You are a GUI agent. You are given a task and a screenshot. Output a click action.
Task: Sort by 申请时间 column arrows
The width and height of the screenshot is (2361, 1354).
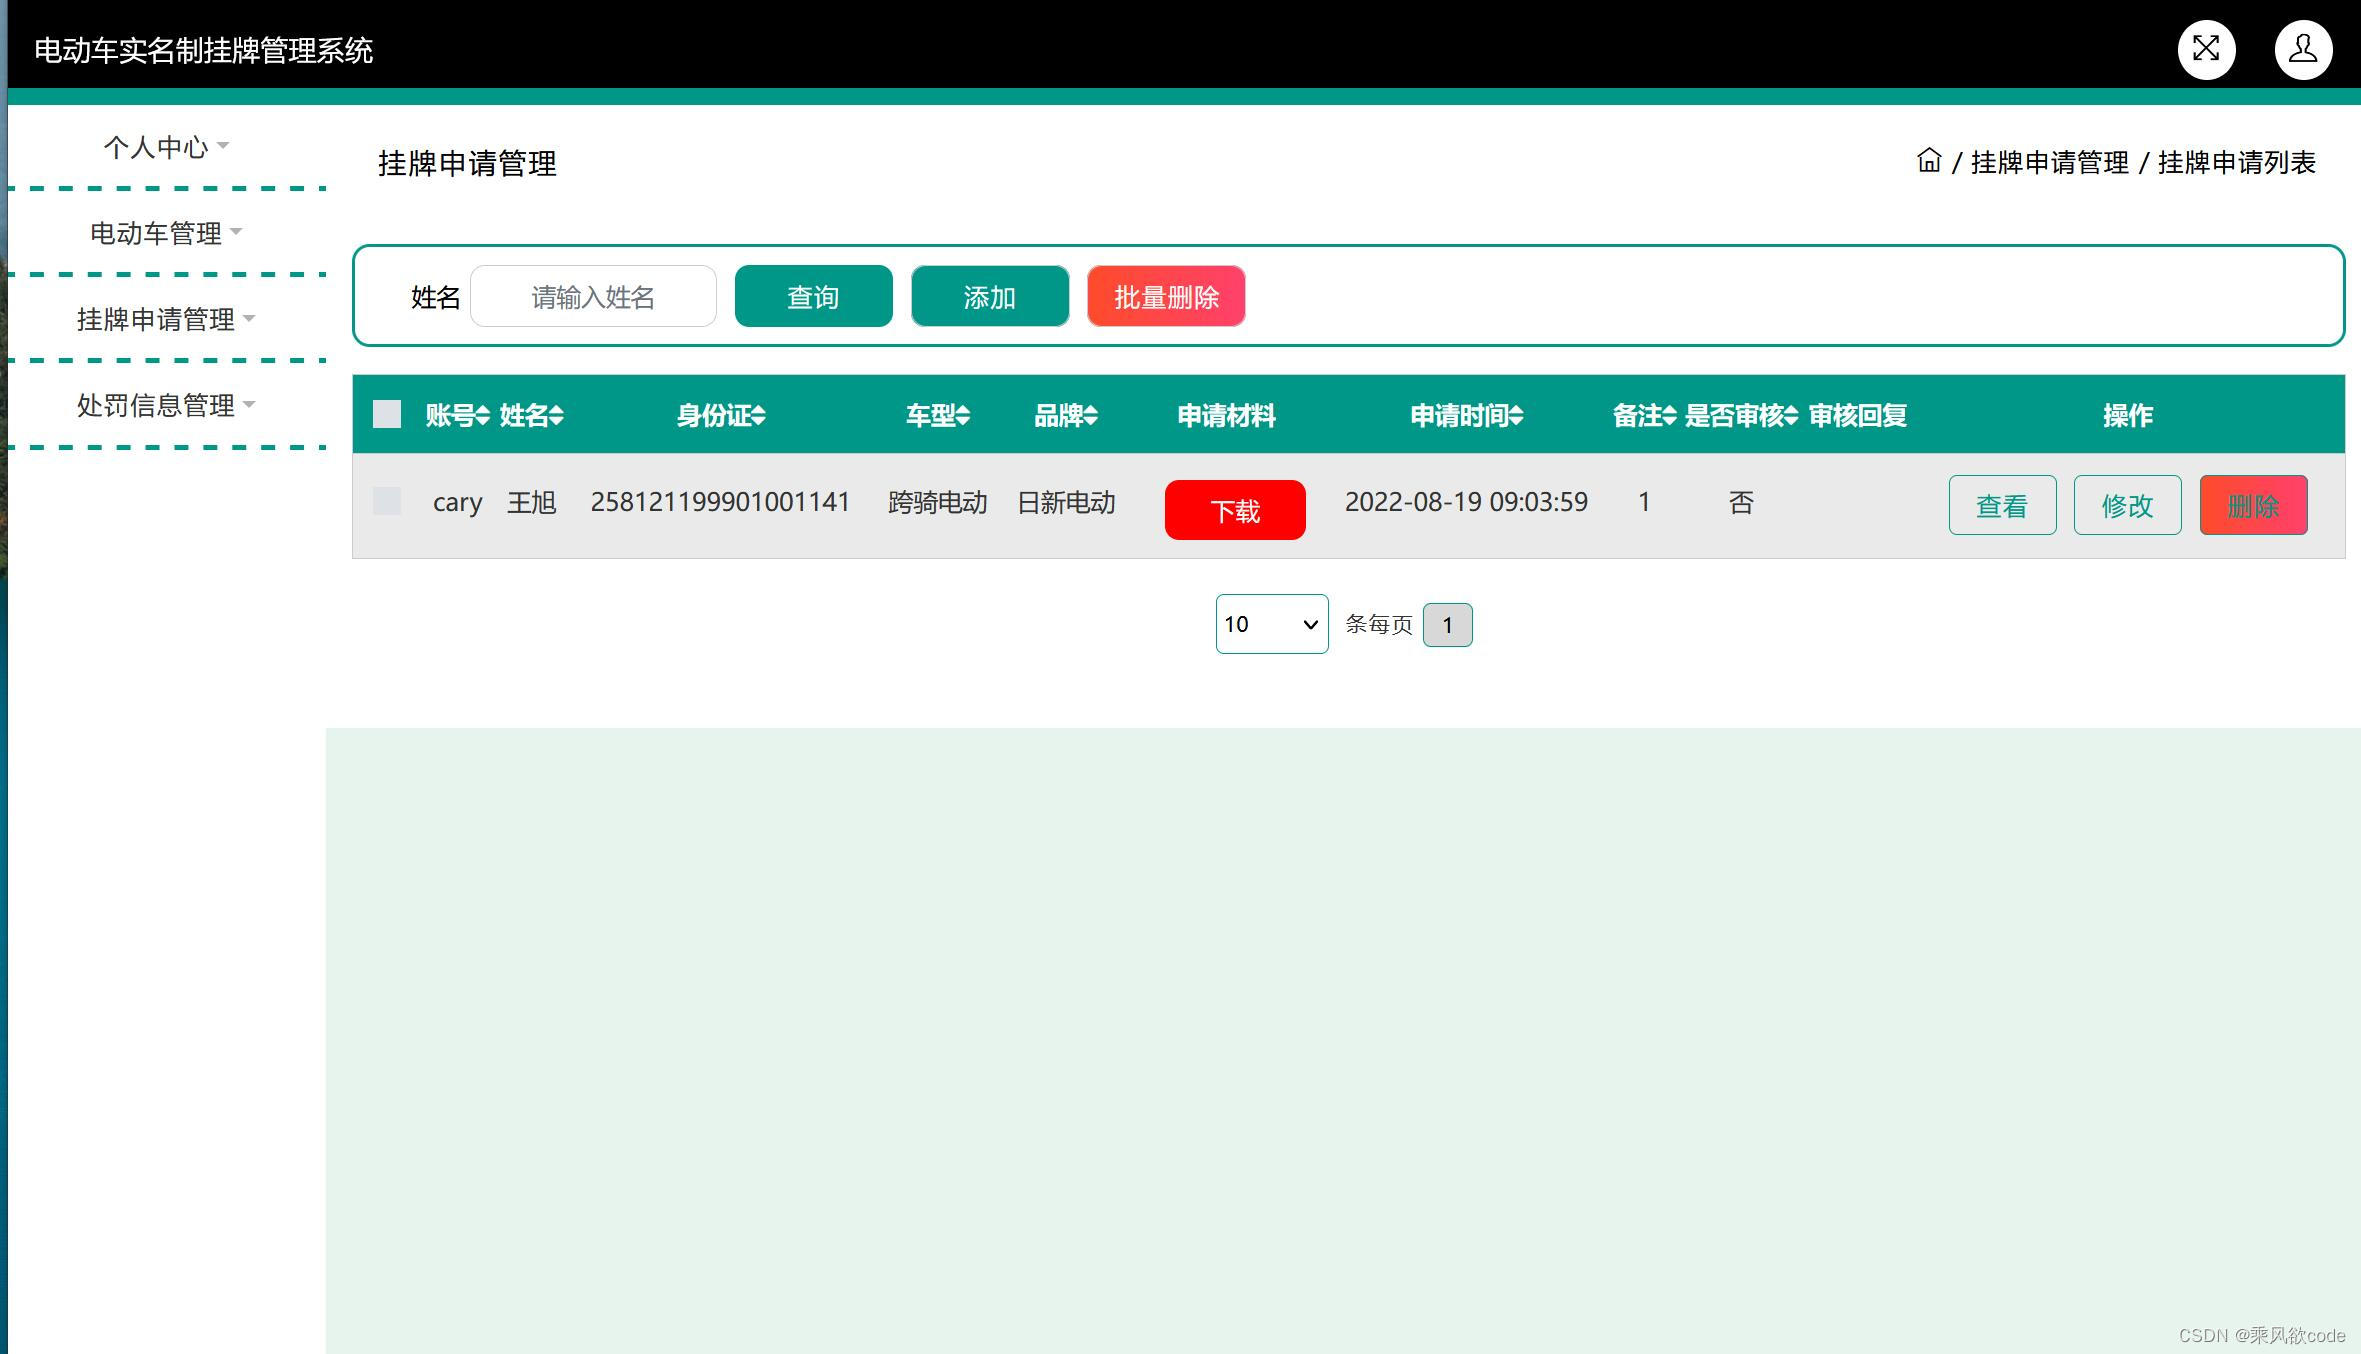click(1516, 415)
